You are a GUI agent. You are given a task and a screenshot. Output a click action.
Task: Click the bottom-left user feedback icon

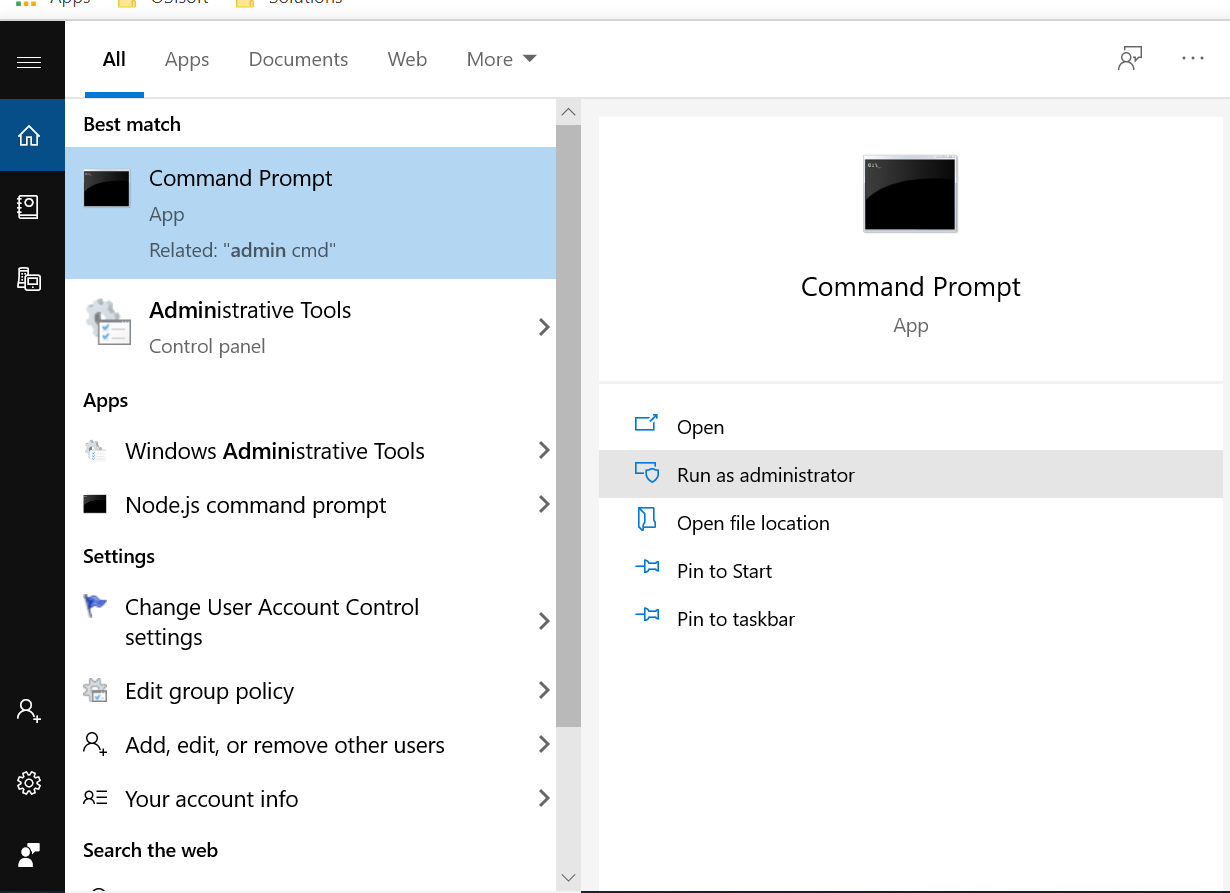(x=29, y=855)
